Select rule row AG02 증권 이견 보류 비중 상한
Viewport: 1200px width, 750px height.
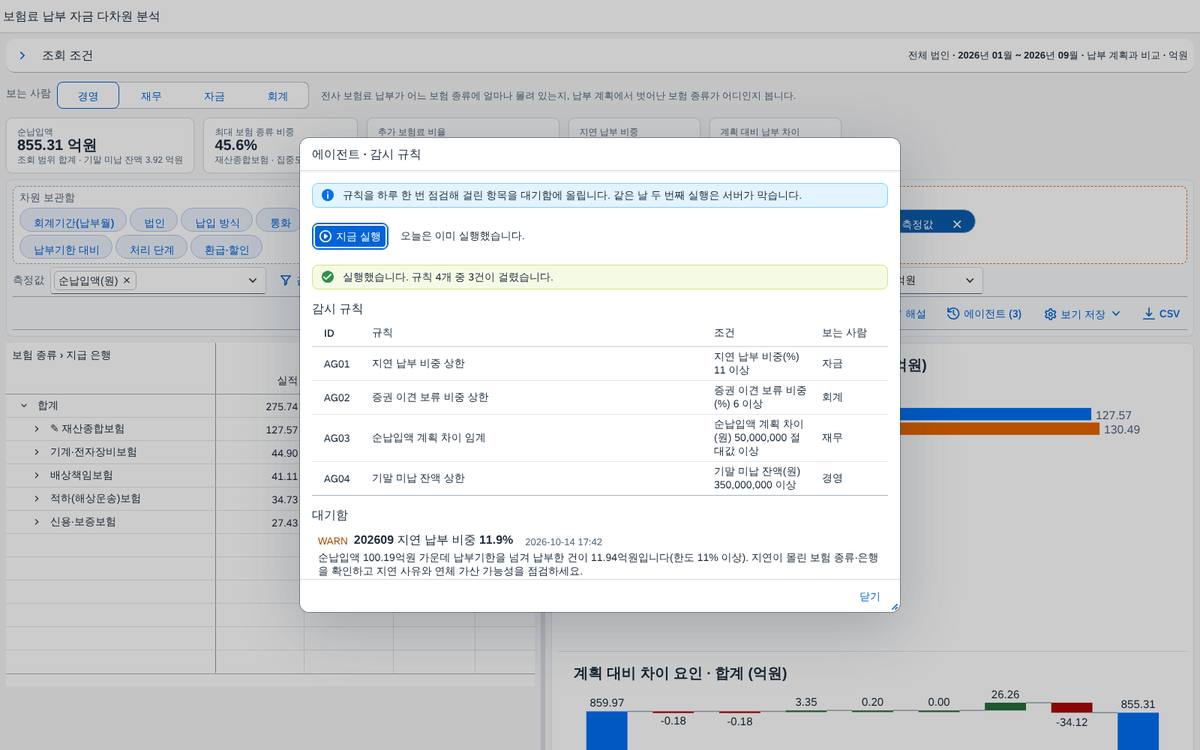coord(600,397)
